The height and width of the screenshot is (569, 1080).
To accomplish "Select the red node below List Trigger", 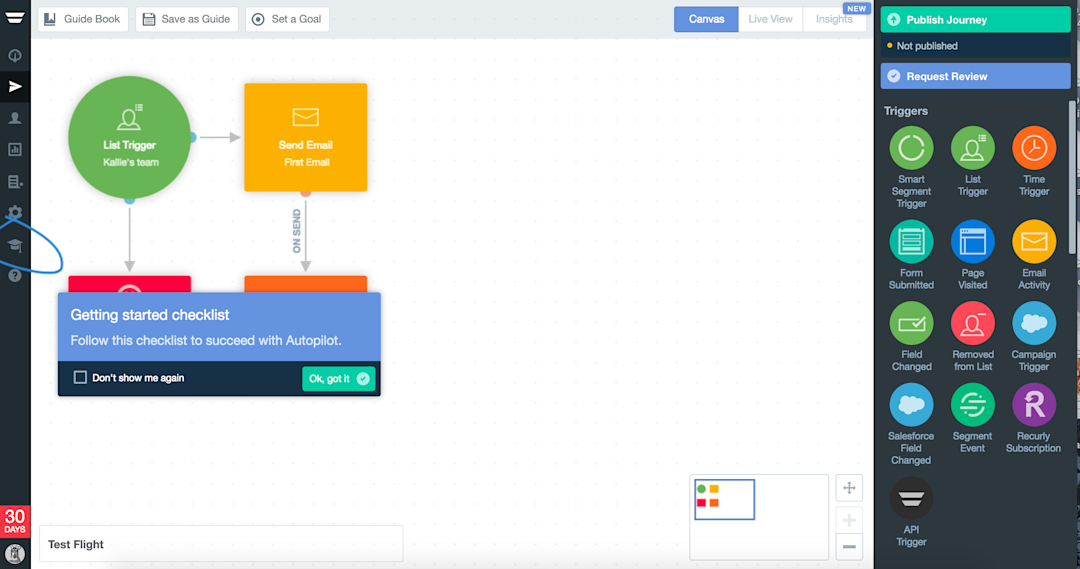I will pyautogui.click(x=129, y=284).
